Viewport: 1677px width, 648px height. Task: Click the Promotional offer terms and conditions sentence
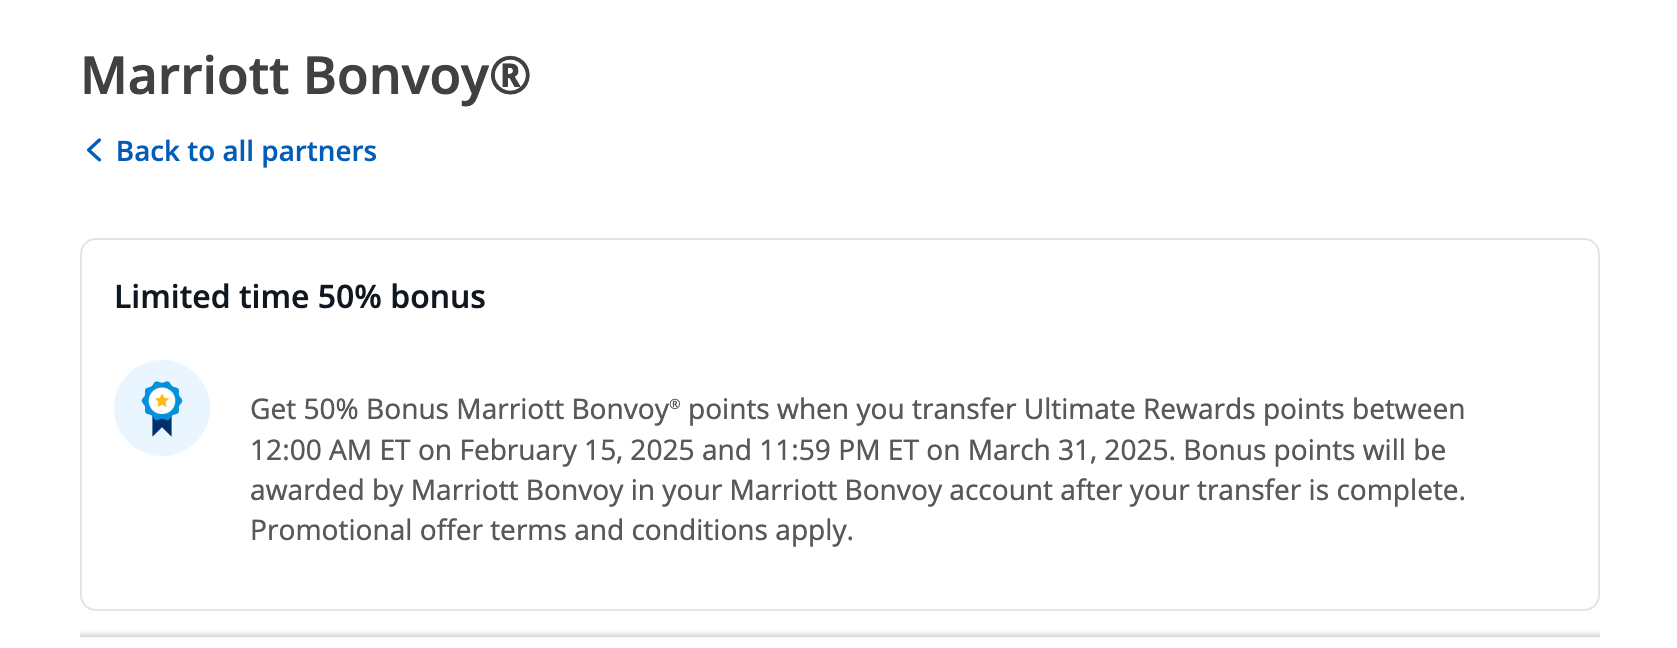click(x=552, y=530)
